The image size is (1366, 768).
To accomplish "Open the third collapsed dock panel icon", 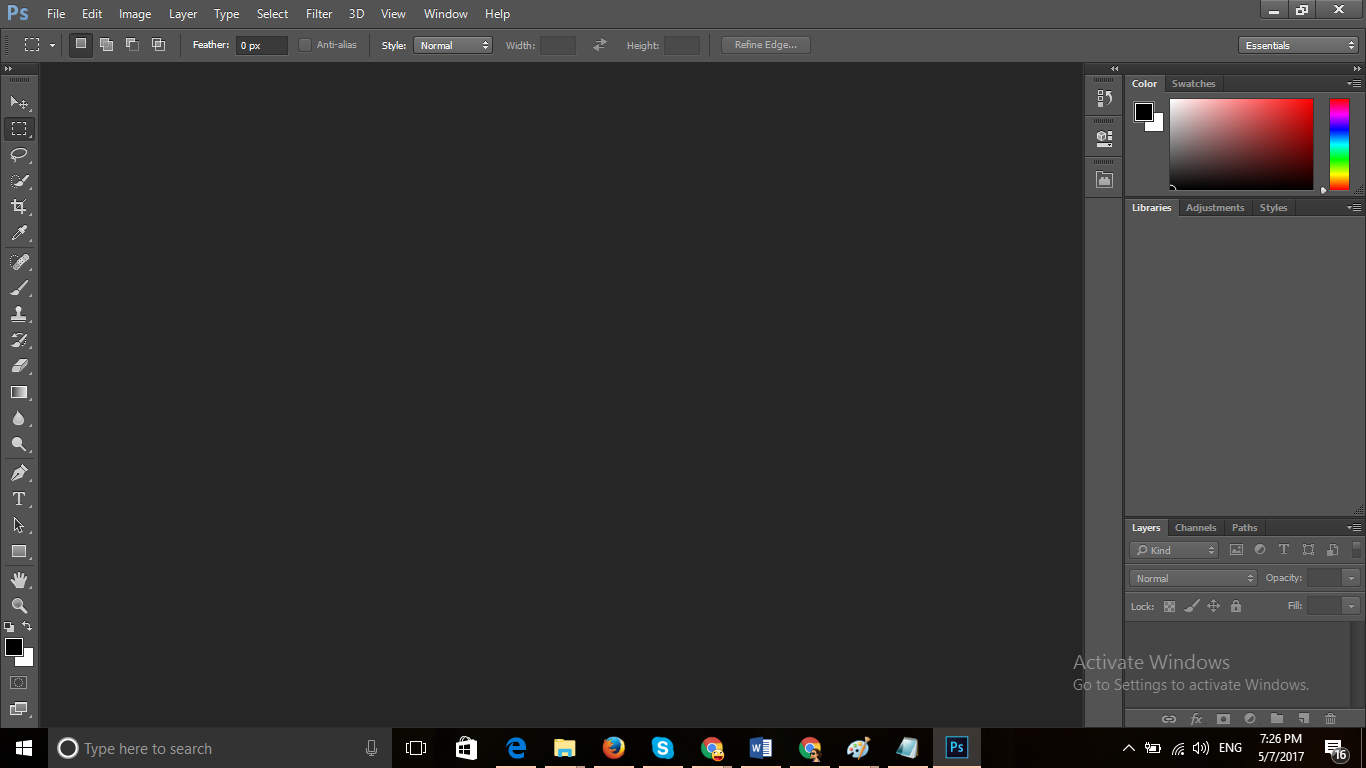I will (1104, 180).
